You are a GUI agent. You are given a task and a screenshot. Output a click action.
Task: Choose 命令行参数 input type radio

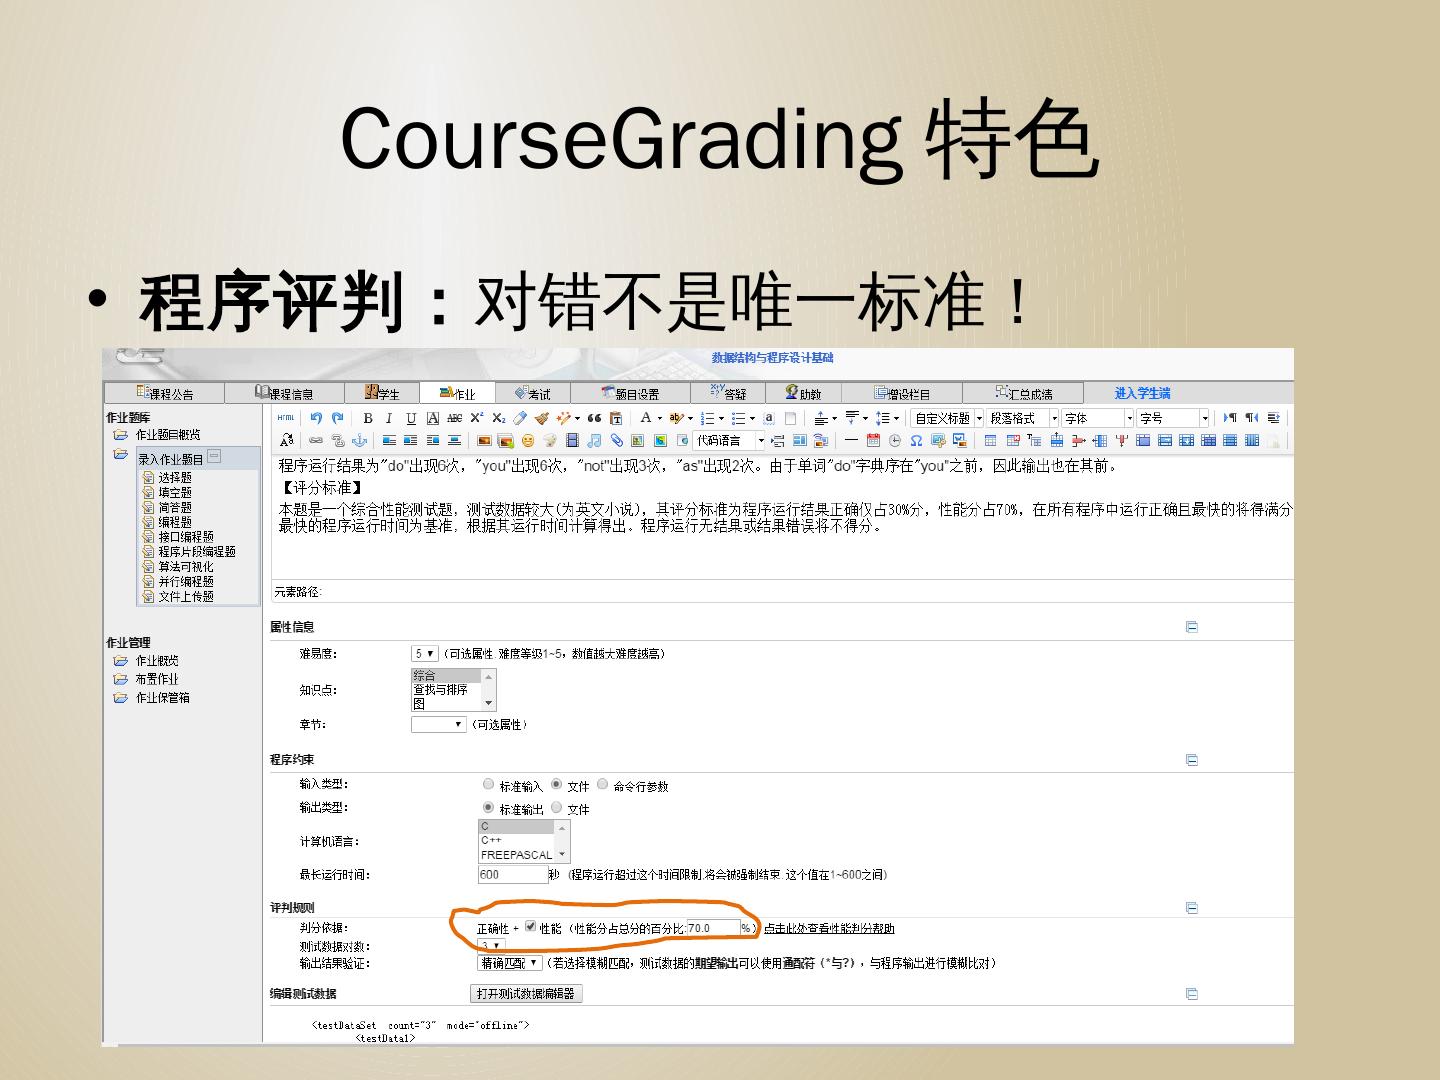[603, 785]
